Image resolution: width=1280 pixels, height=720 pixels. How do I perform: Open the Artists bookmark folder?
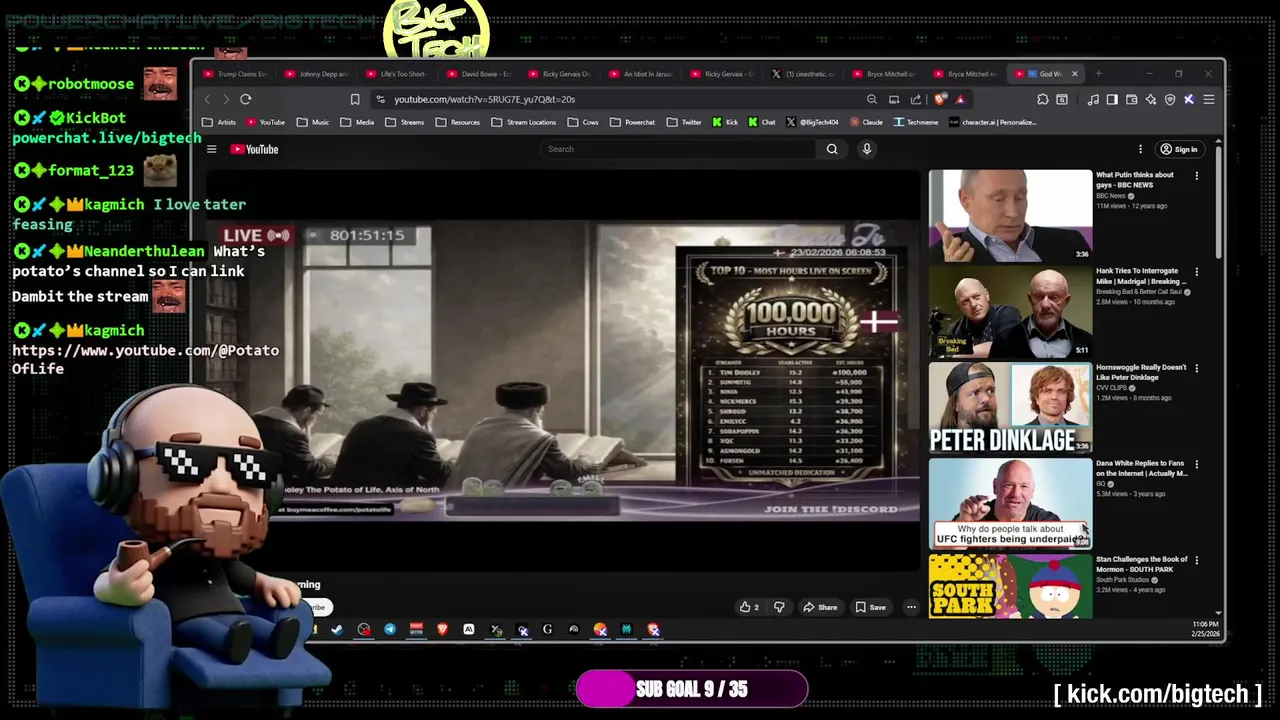(x=219, y=122)
